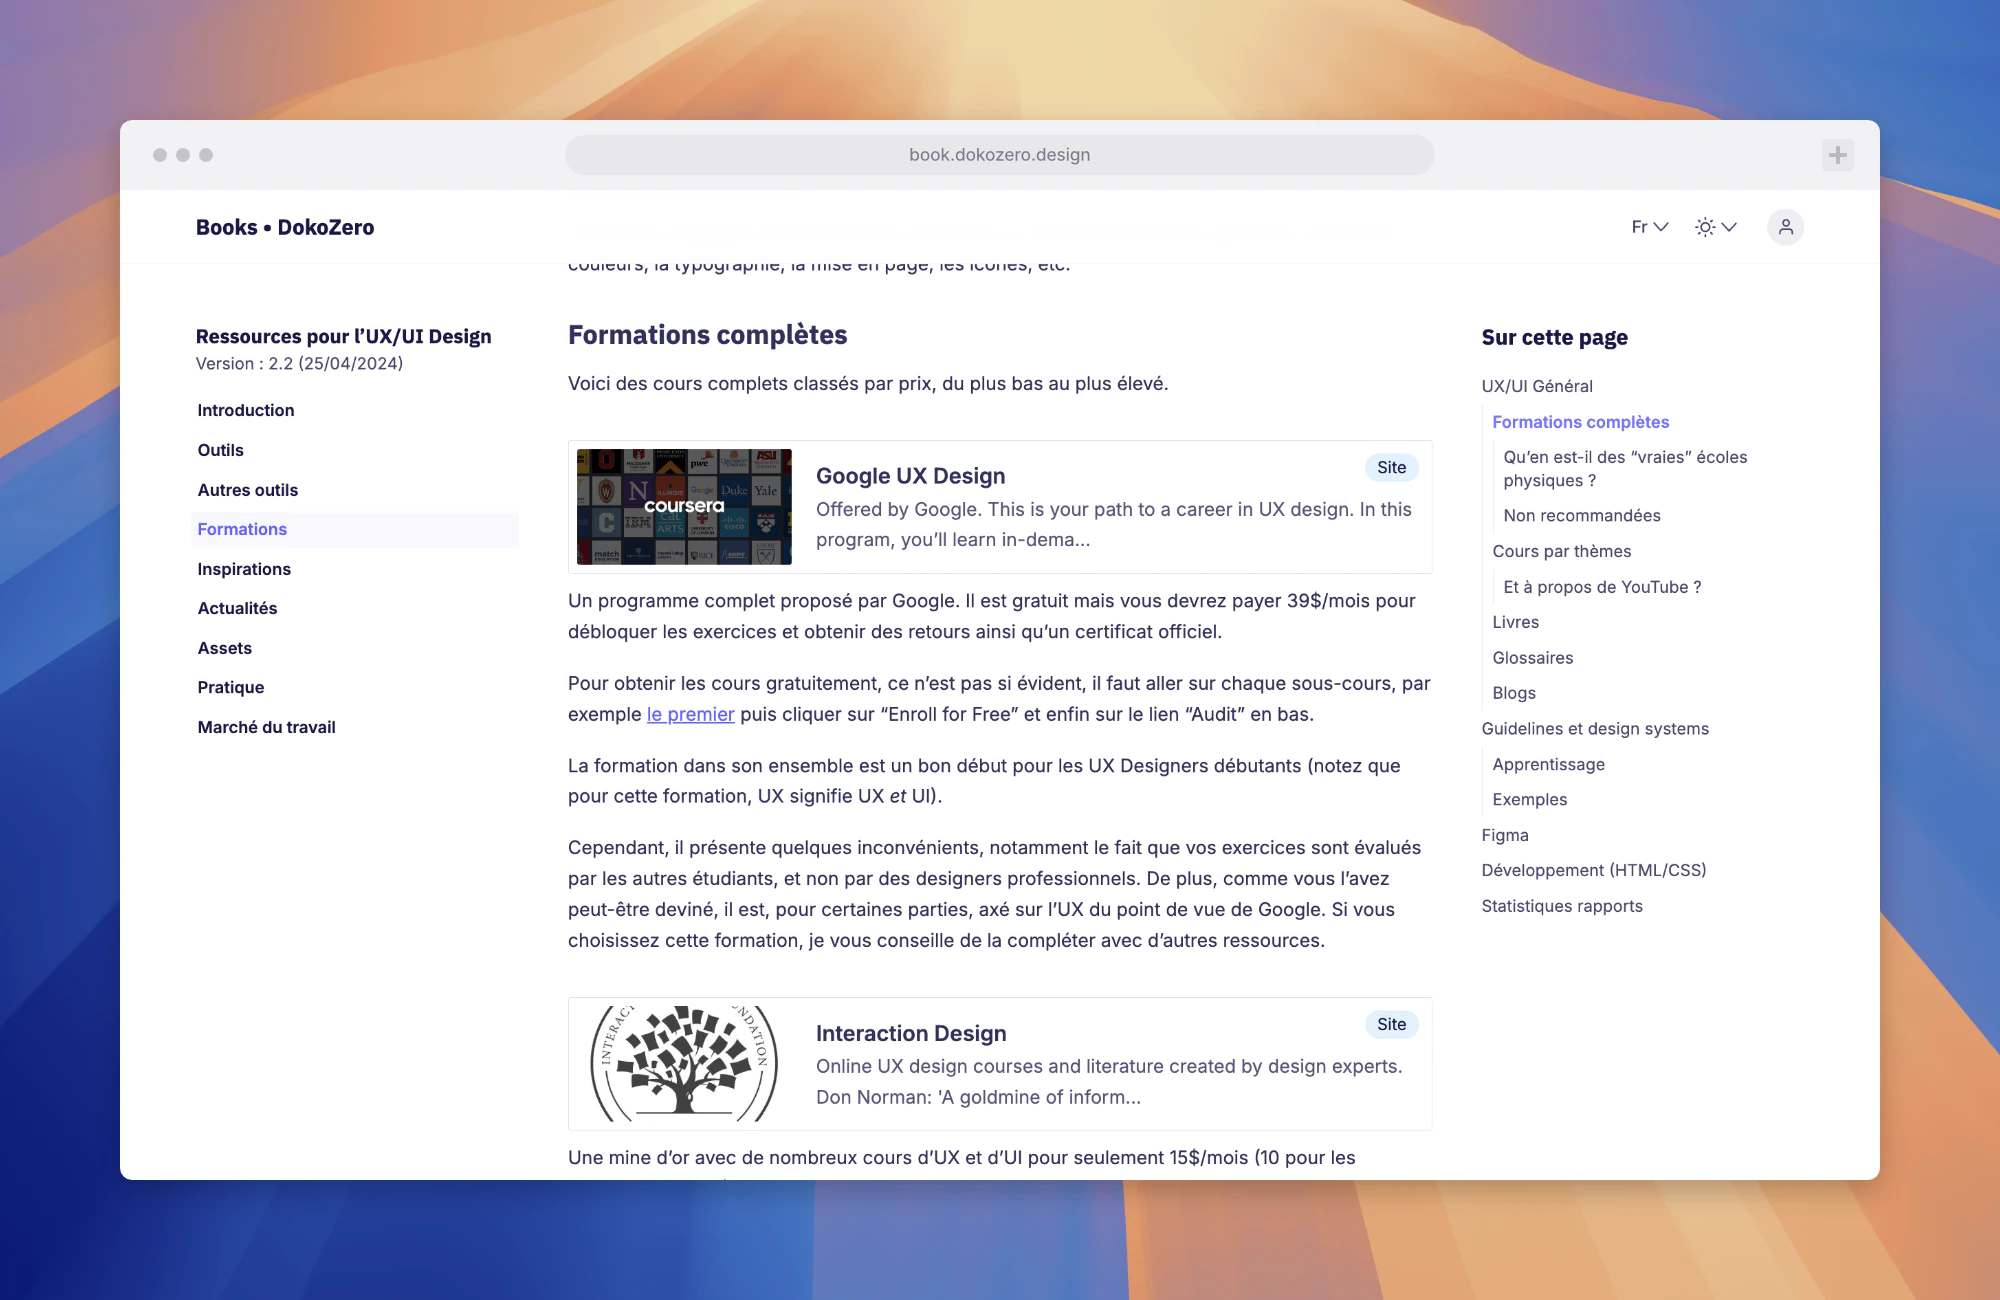
Task: Expand the theme chevron menu
Action: 1729,227
